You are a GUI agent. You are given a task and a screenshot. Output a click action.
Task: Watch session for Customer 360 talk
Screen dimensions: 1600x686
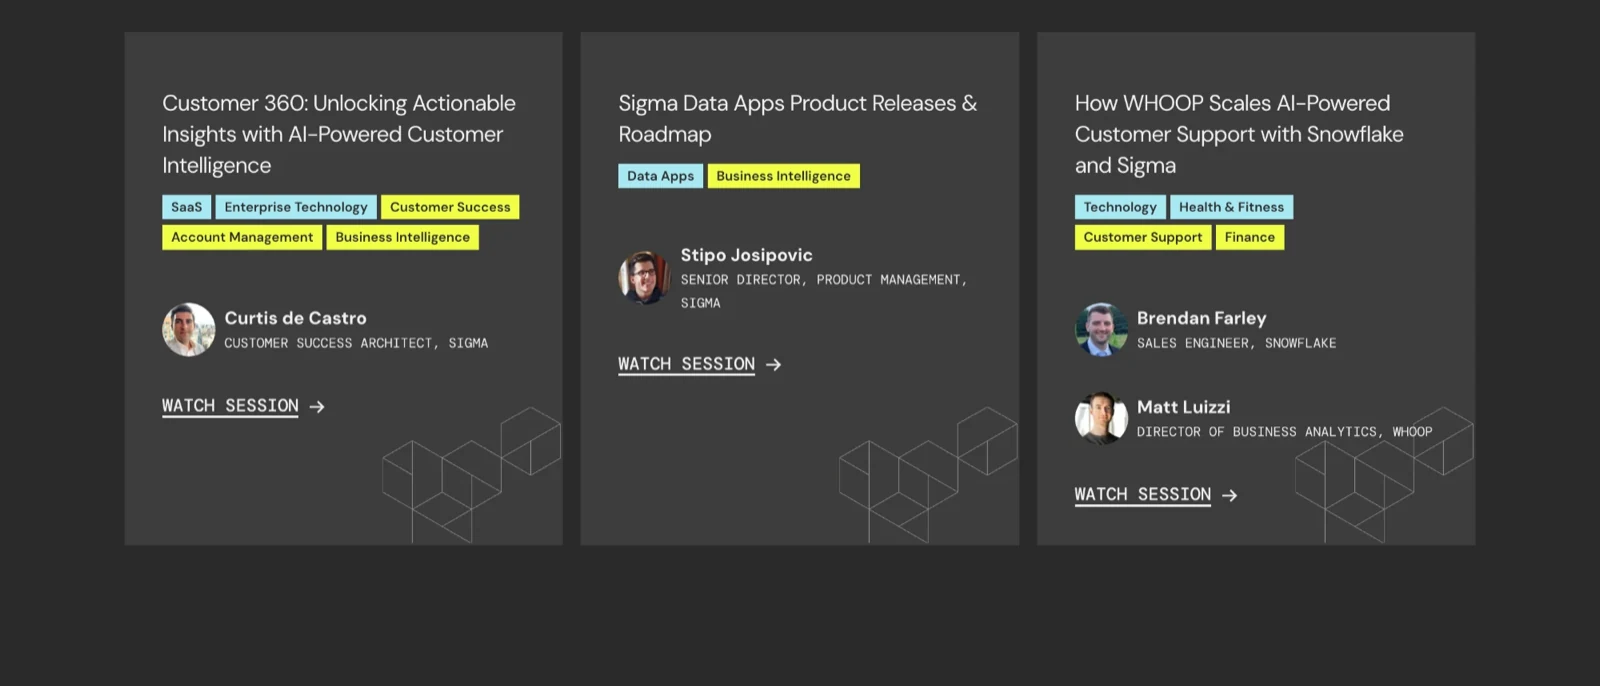[230, 406]
